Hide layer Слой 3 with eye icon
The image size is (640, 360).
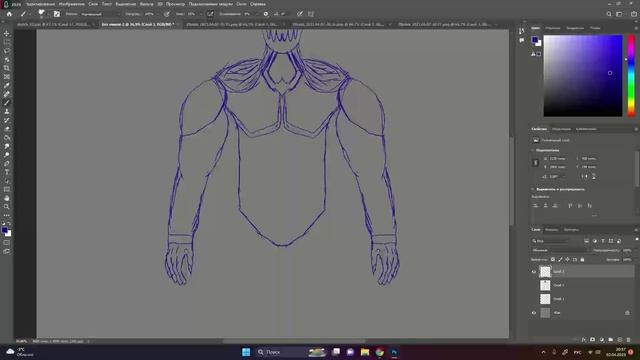point(534,271)
